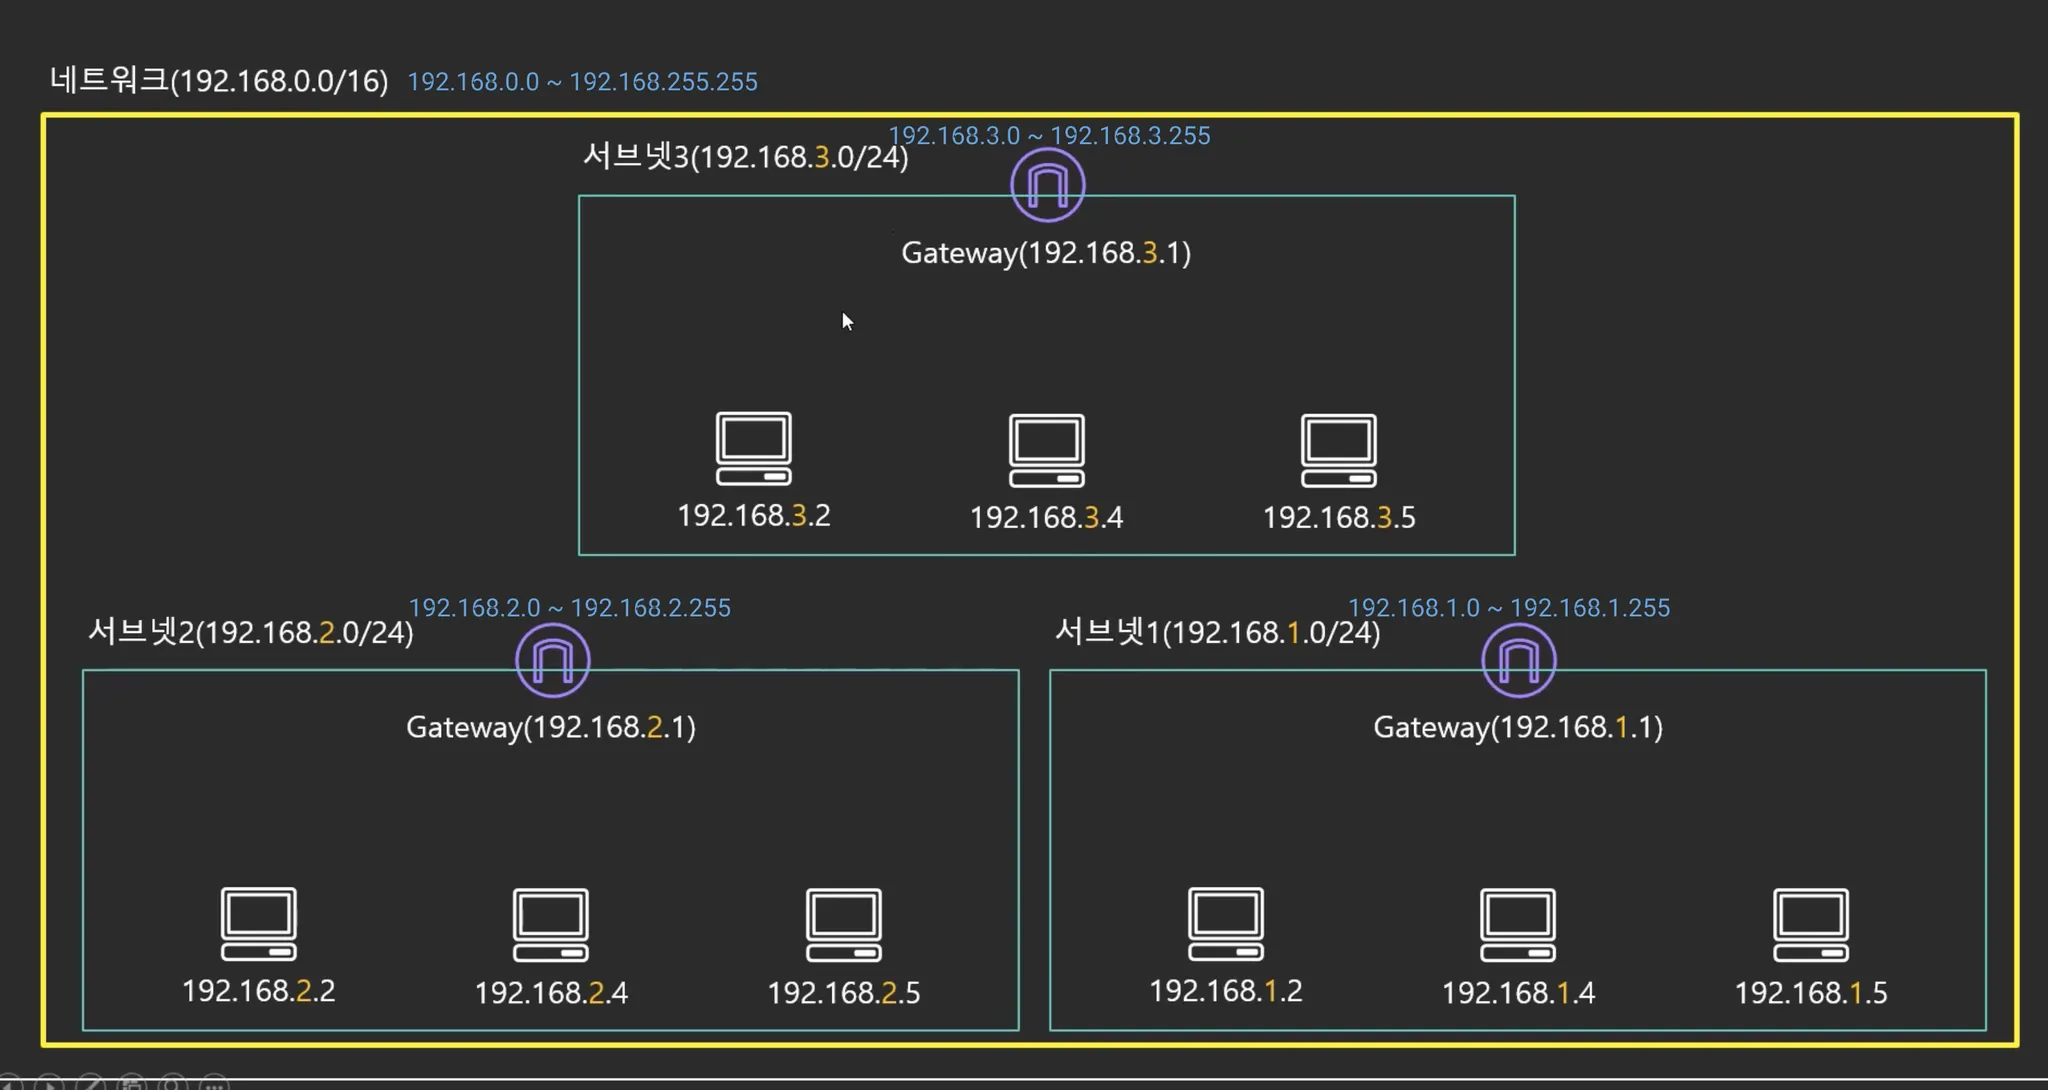The height and width of the screenshot is (1090, 2048).
Task: Click the Gateway(192.168.2.1) label
Action: (551, 727)
